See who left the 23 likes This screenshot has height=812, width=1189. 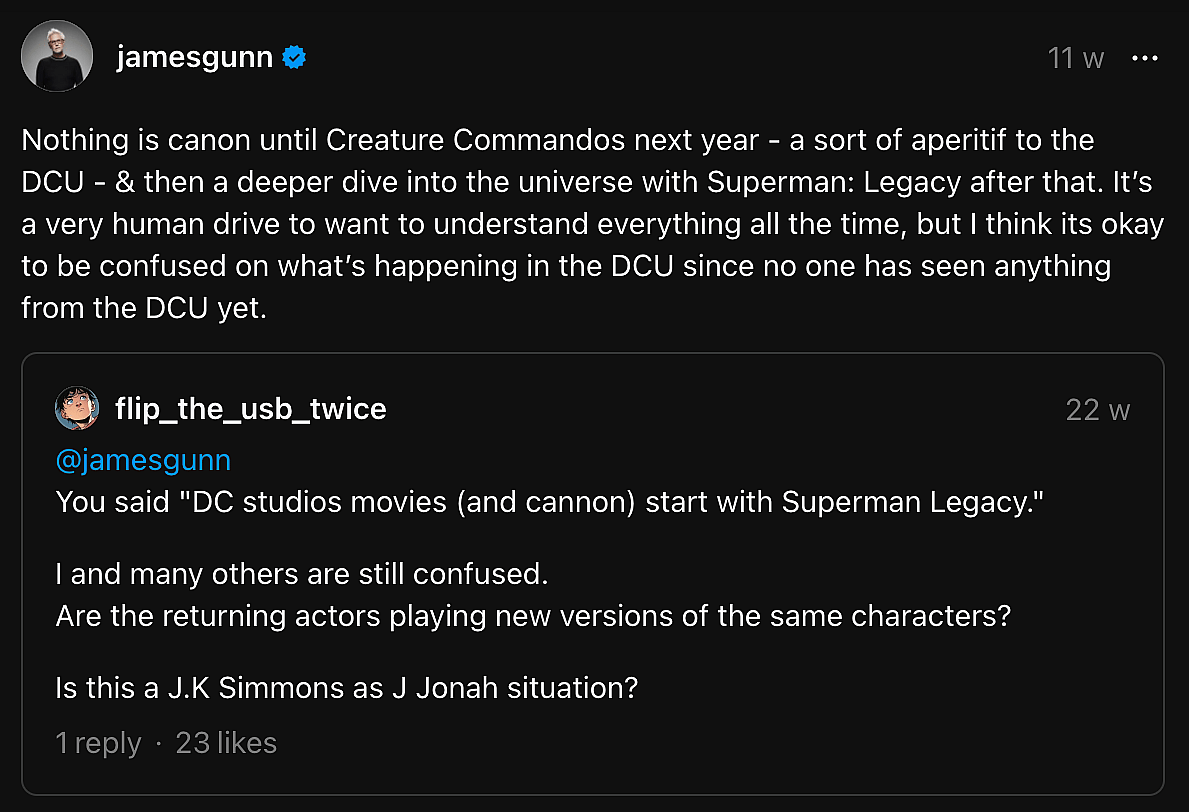226,743
